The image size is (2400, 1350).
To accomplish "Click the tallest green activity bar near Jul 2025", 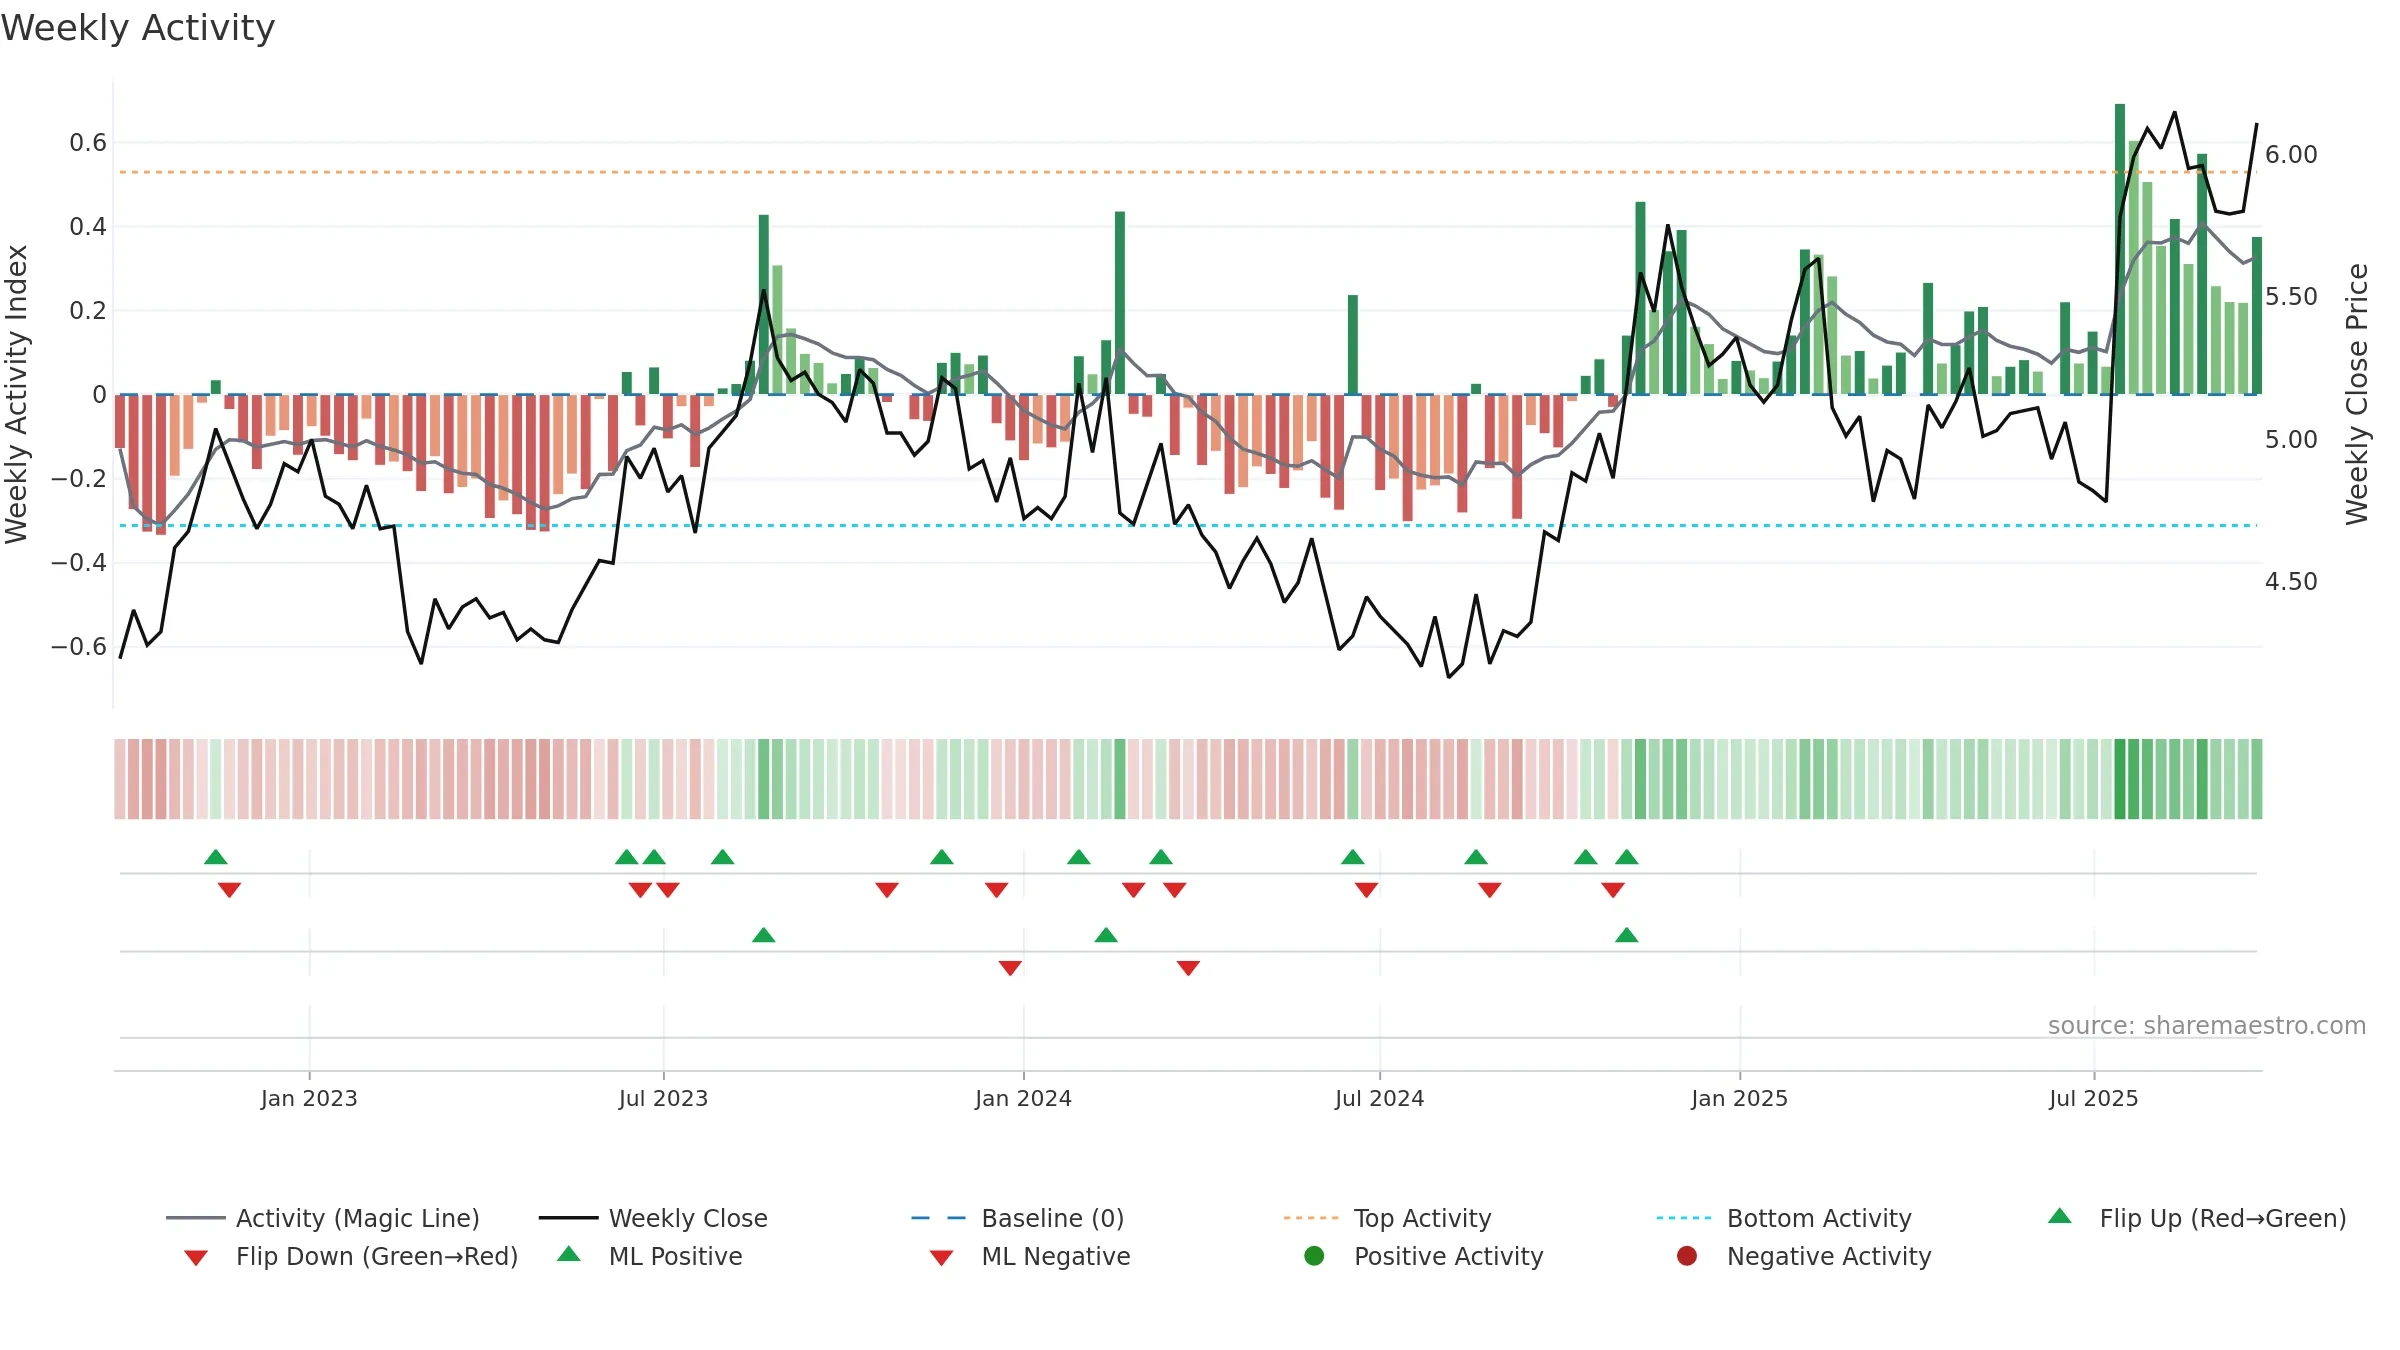I will tap(2120, 249).
